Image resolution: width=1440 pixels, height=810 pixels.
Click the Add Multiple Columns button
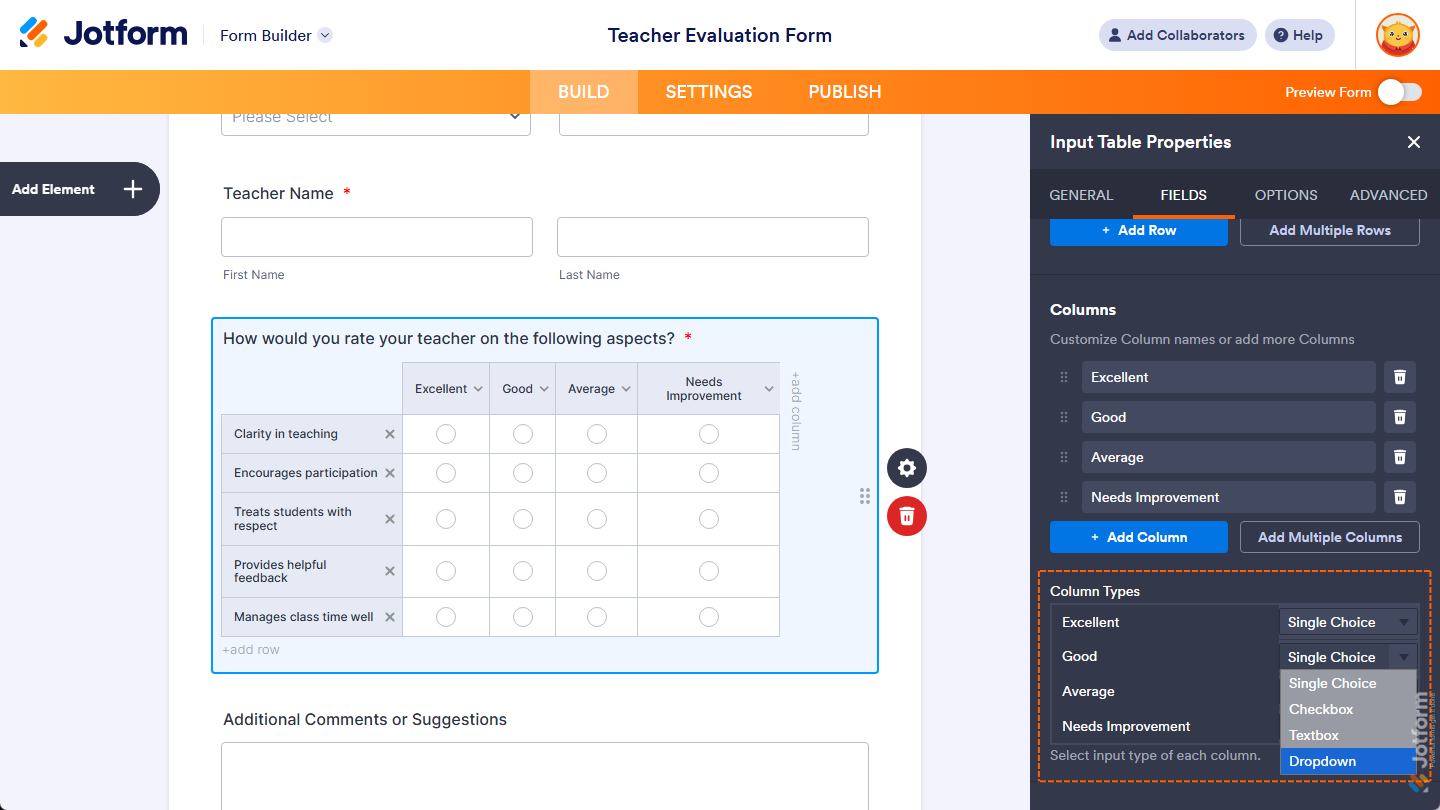click(1330, 537)
